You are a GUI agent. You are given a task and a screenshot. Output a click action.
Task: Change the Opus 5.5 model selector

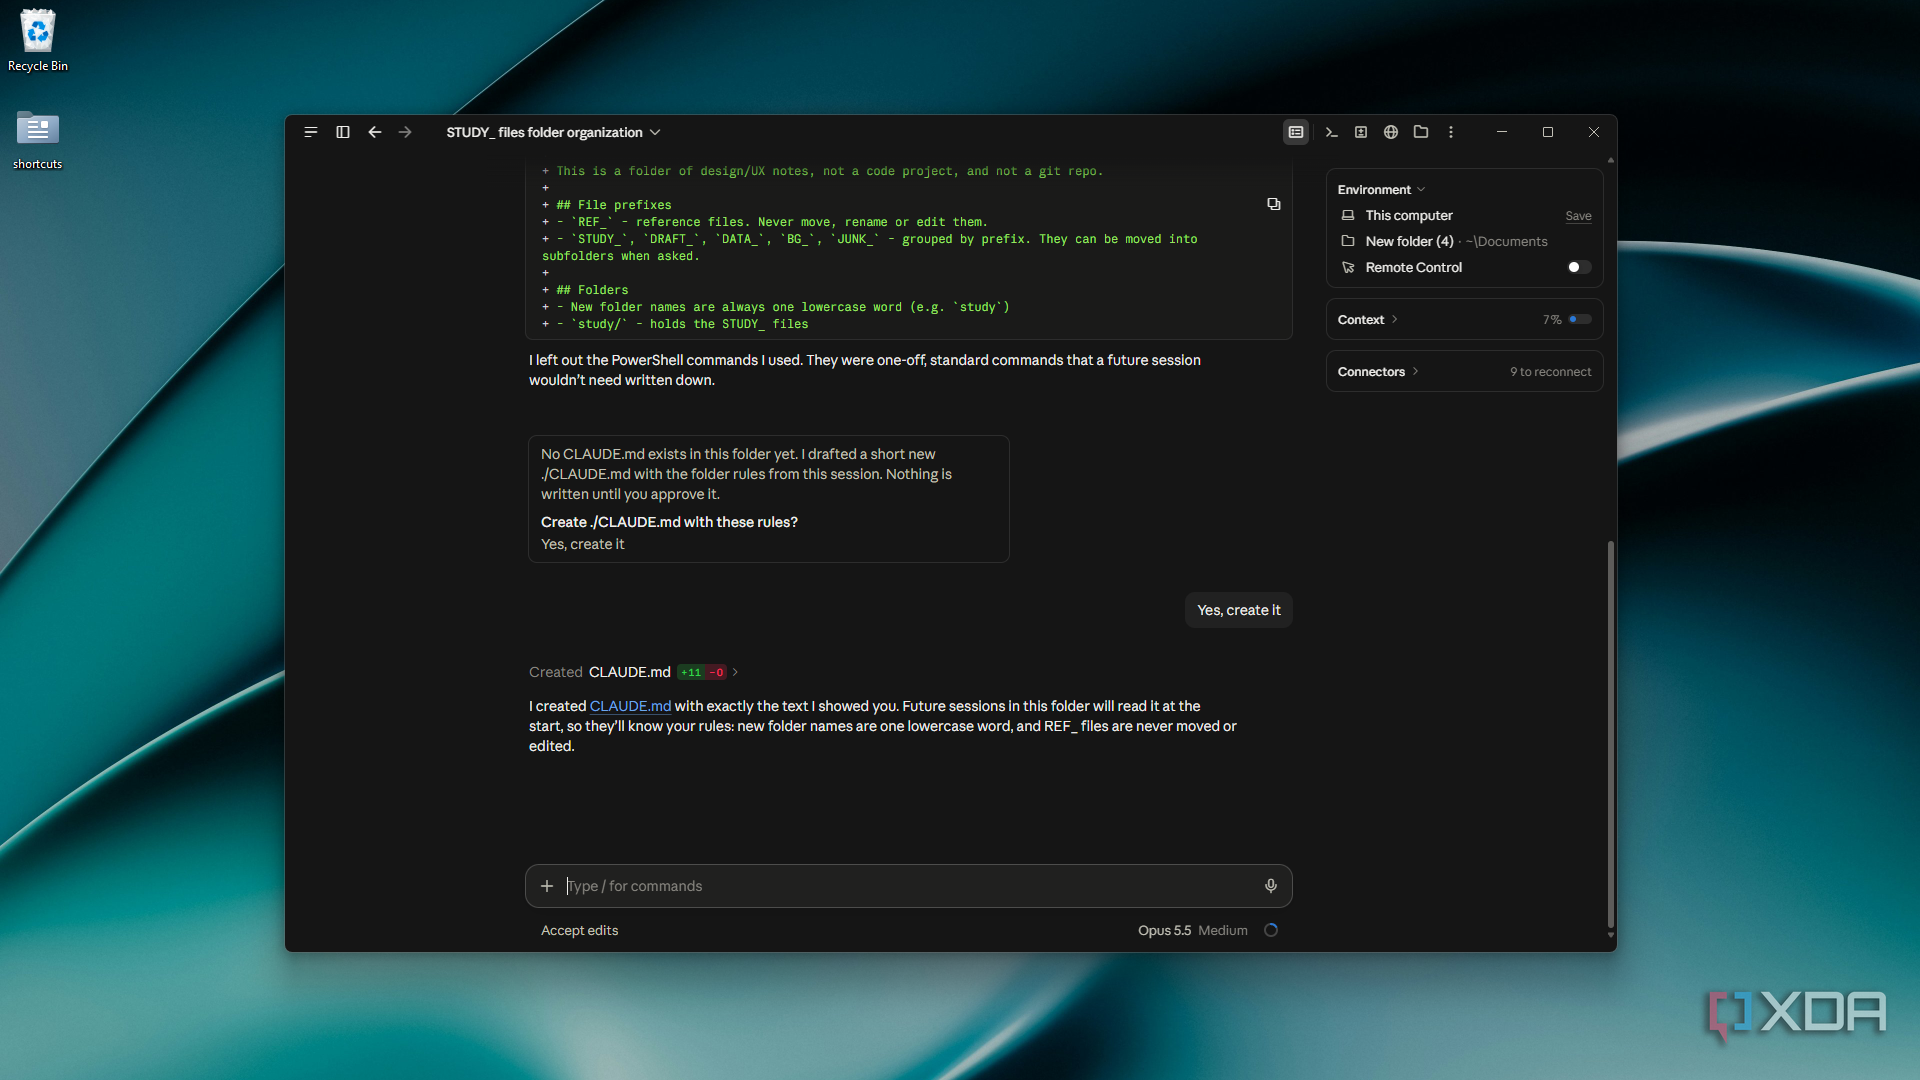(x=1164, y=930)
